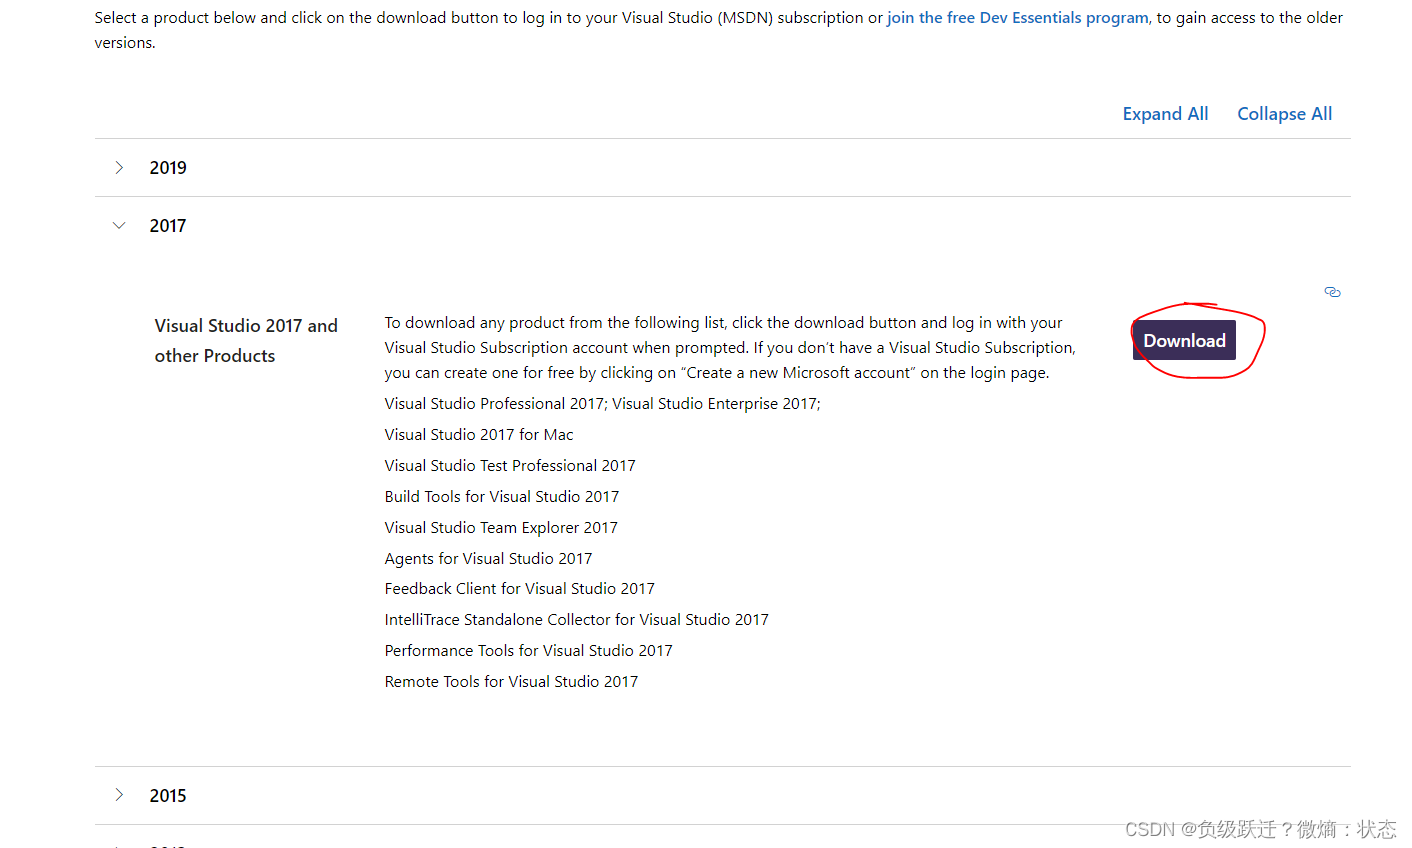The height and width of the screenshot is (848, 1412).
Task: Select the 2017 section heading
Action: click(168, 226)
